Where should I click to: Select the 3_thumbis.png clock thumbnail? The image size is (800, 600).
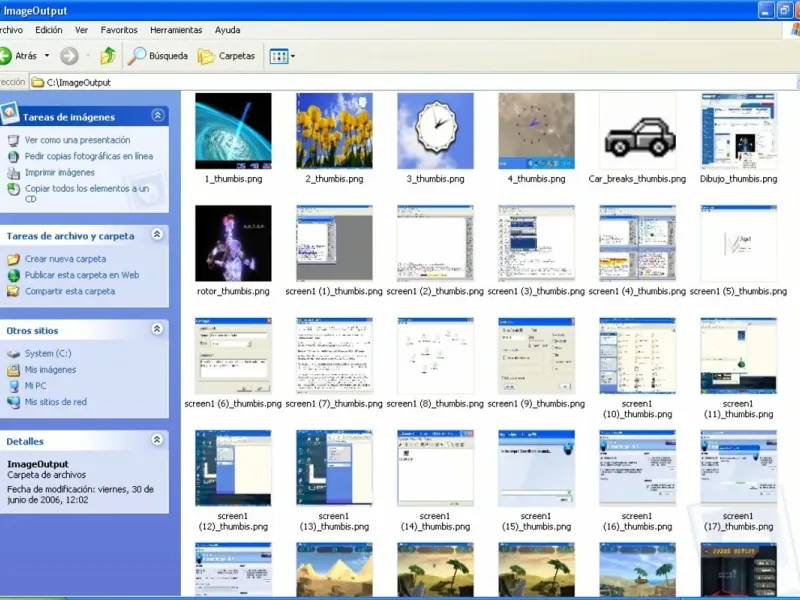click(435, 131)
